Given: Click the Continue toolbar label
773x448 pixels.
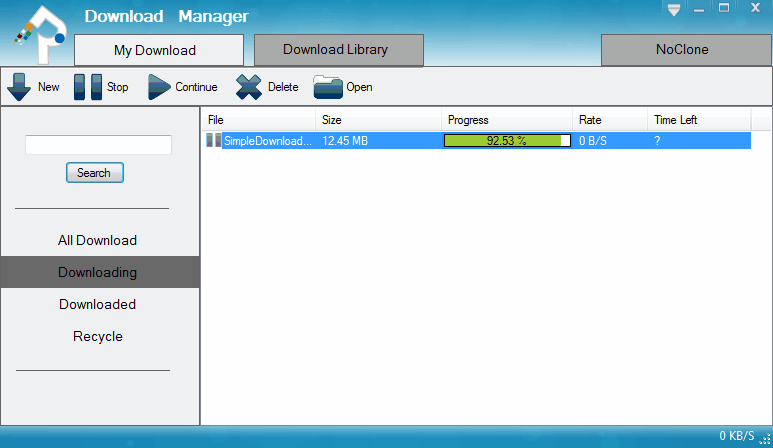Looking at the screenshot, I should click(x=196, y=87).
